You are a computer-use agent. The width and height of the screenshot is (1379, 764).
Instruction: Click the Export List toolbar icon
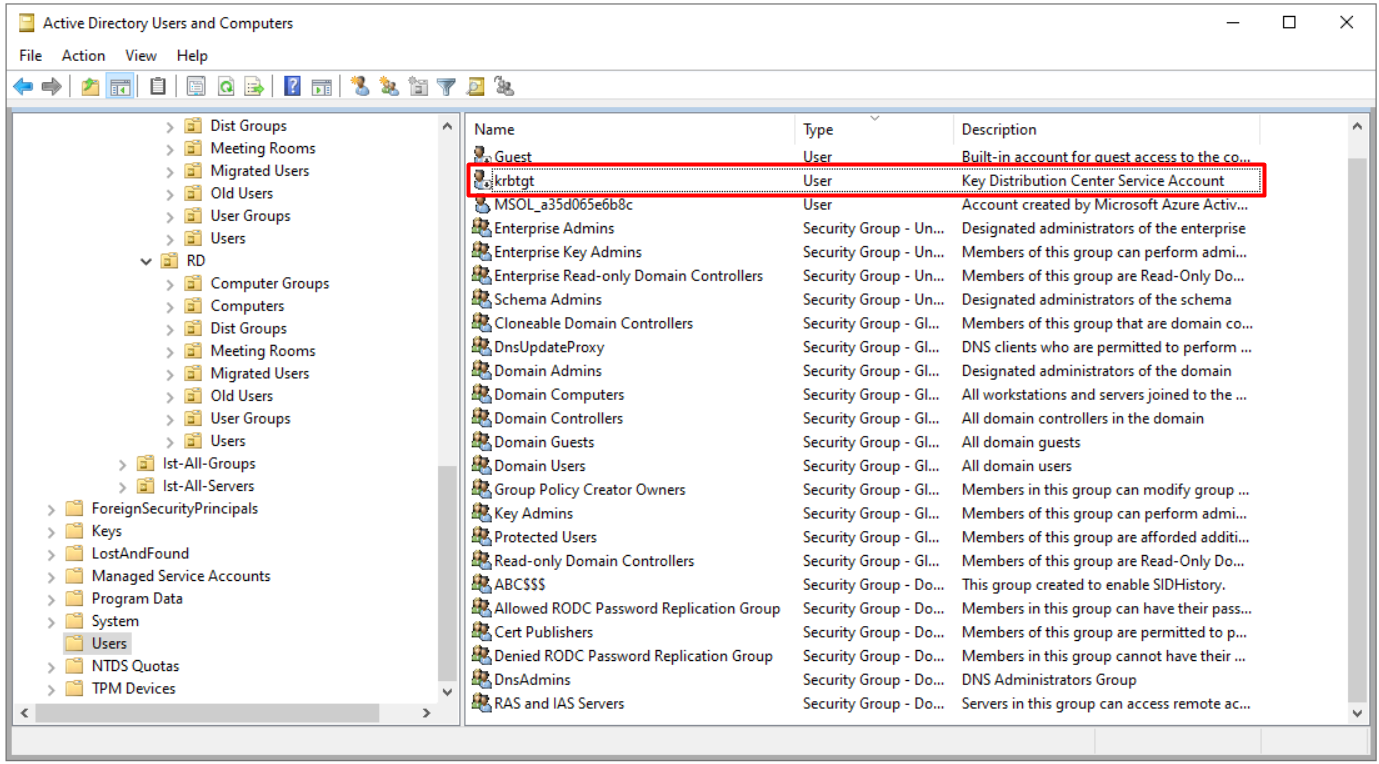coord(254,87)
